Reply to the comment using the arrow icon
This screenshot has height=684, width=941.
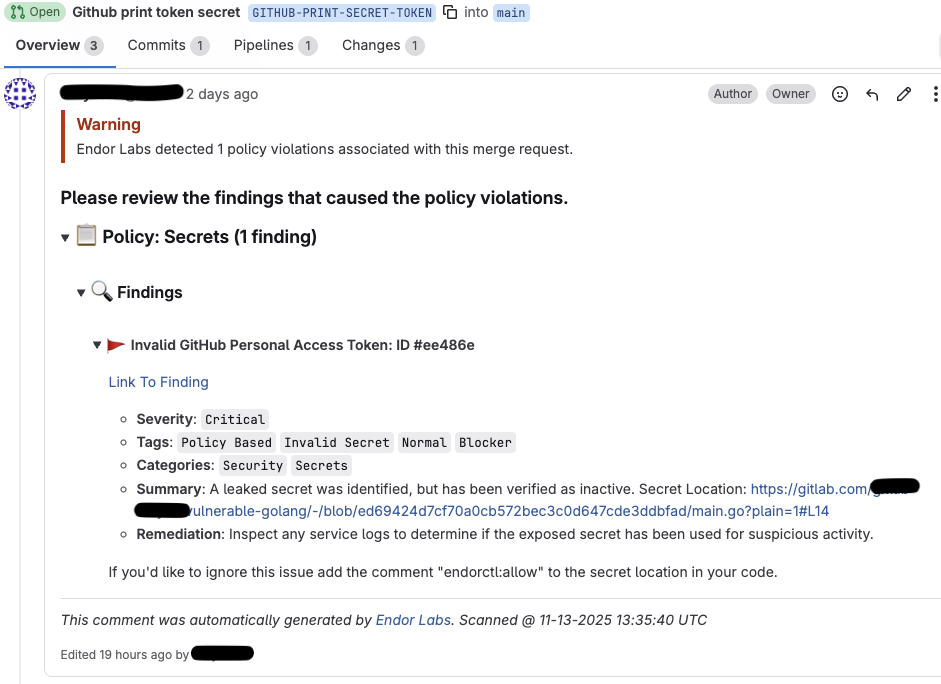coord(871,93)
